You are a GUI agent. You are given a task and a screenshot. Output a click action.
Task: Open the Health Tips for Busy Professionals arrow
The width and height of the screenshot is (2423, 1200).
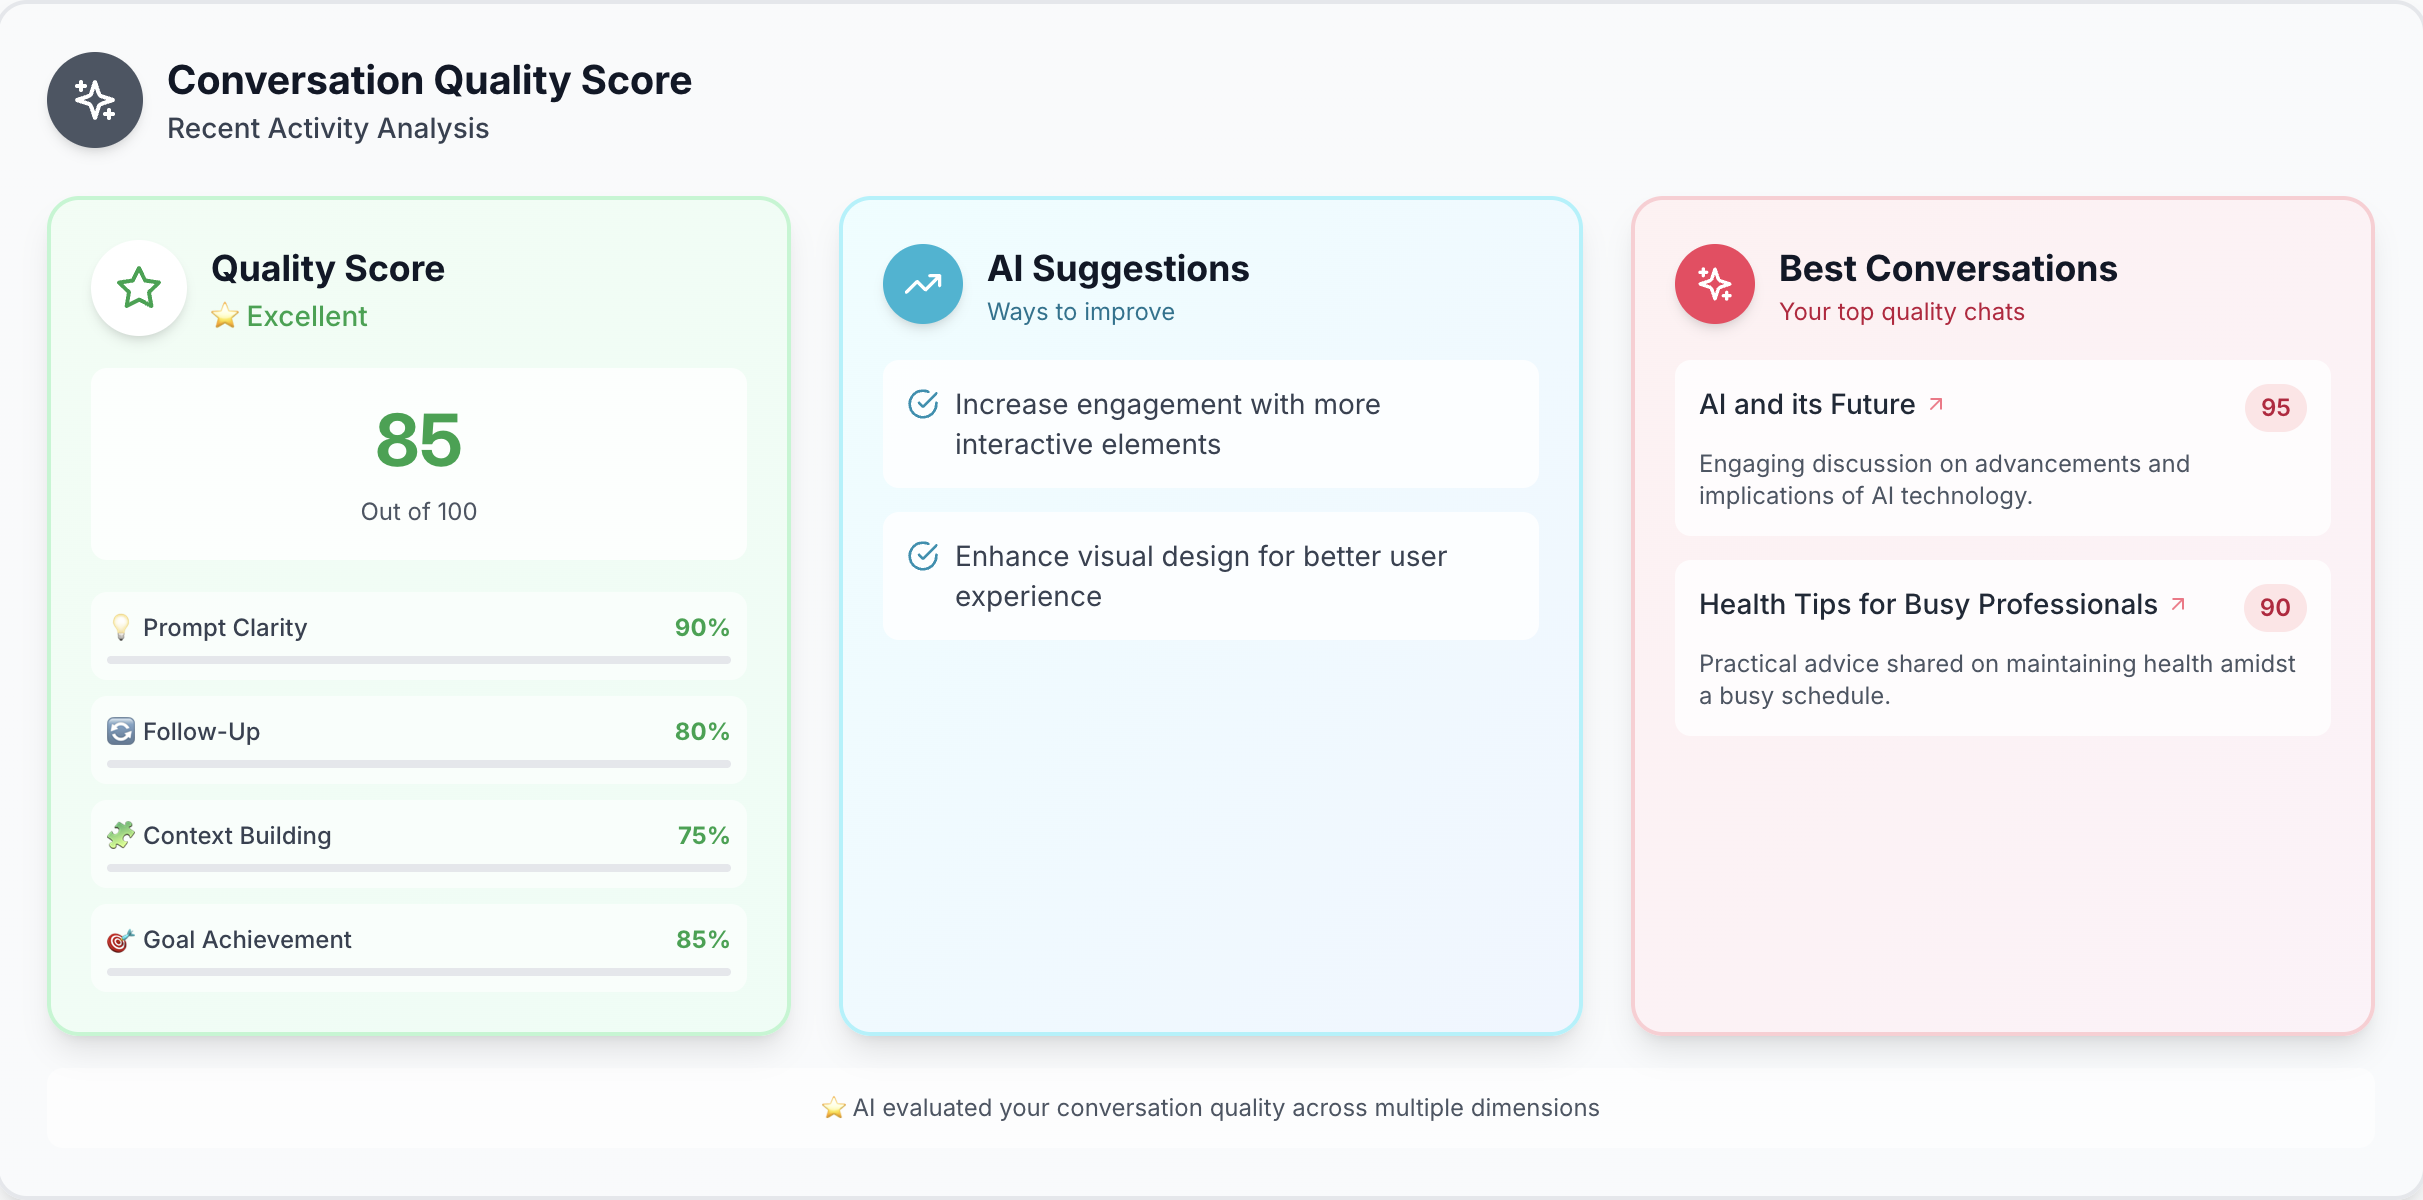[x=2178, y=603]
